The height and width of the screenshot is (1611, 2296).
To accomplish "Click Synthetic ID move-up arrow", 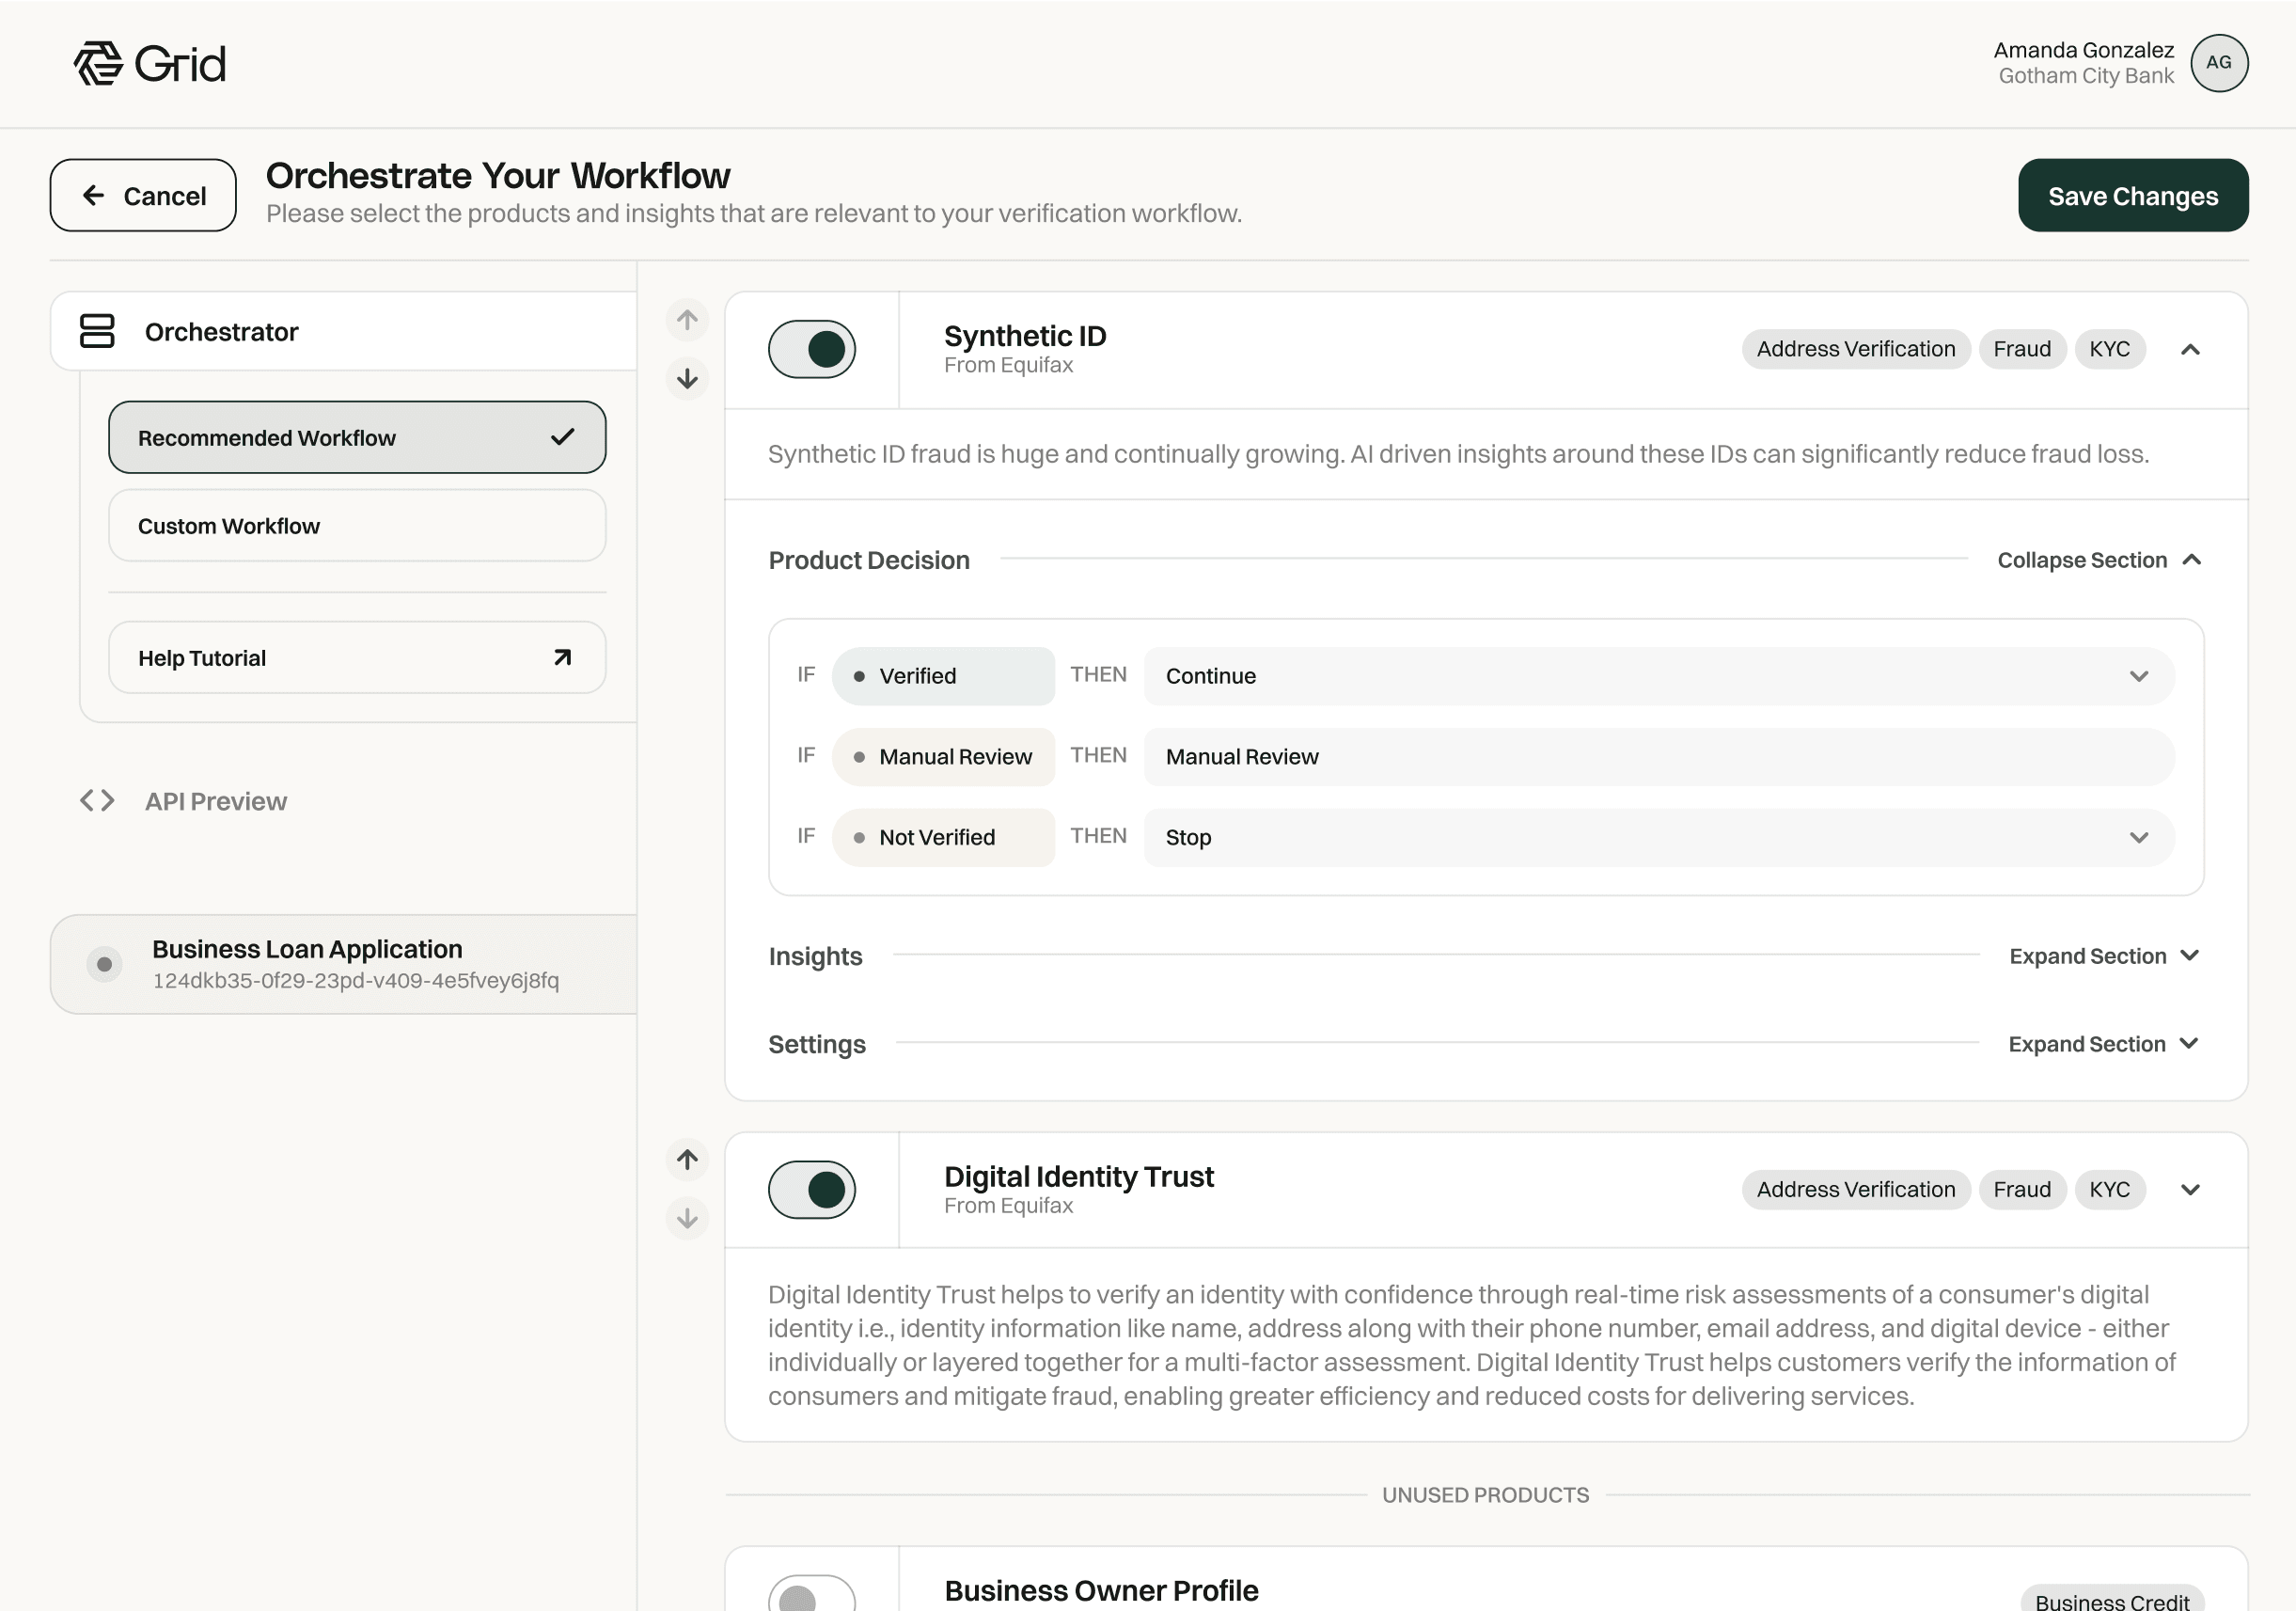I will [x=687, y=320].
